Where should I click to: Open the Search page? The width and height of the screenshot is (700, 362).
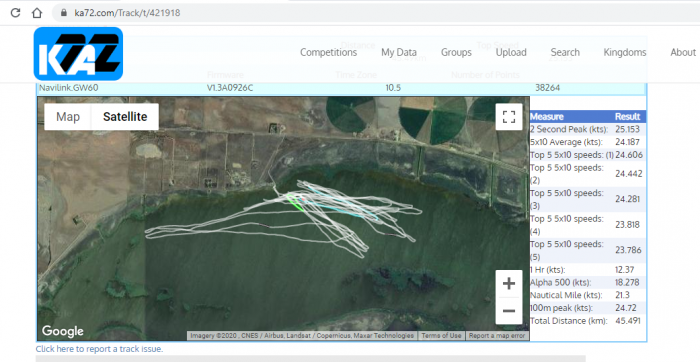point(565,52)
